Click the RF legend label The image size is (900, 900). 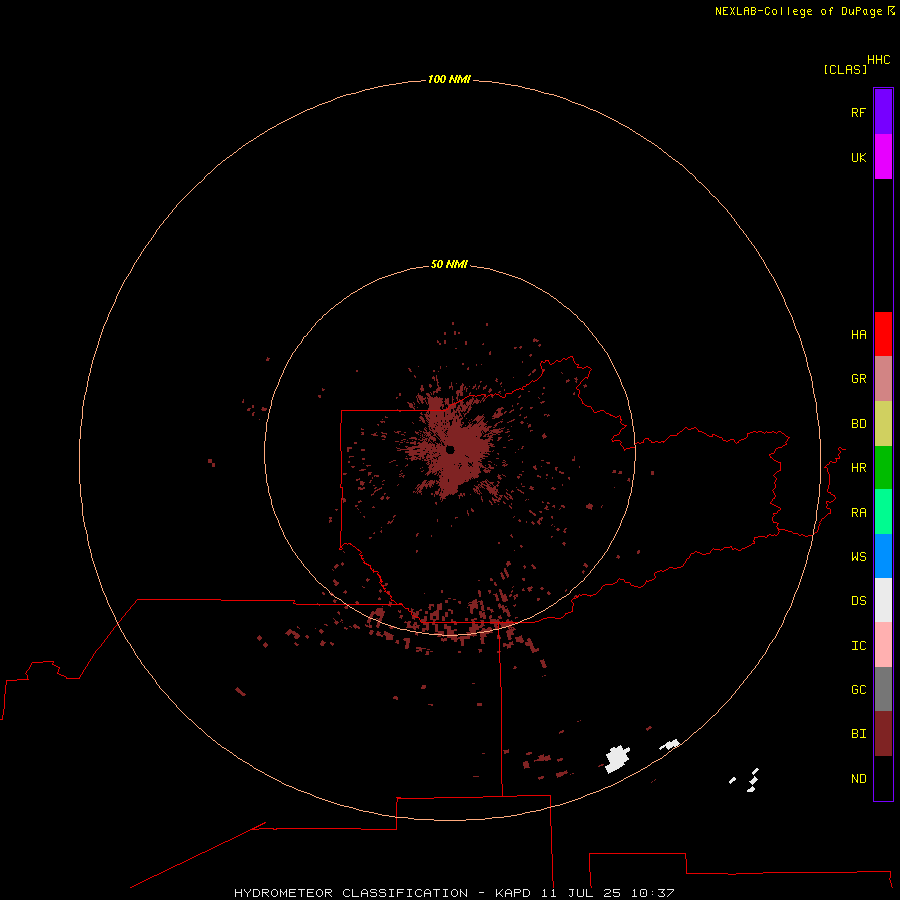click(x=858, y=112)
